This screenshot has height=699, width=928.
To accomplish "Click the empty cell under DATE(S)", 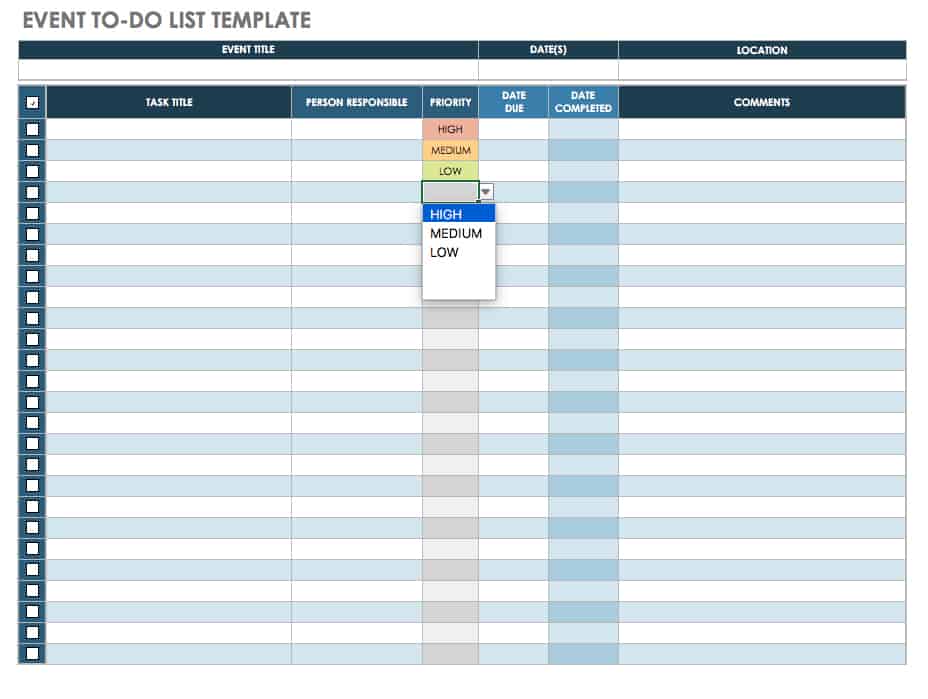I will click(x=548, y=69).
